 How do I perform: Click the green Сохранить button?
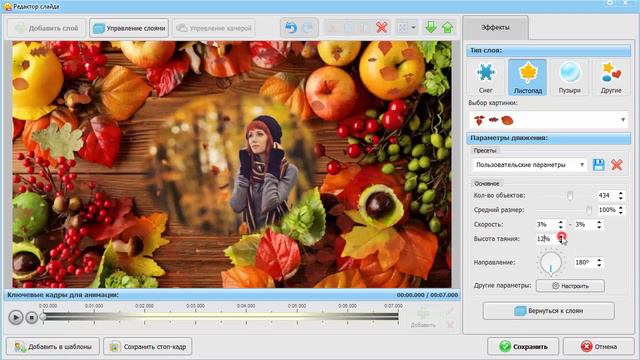coord(523,347)
